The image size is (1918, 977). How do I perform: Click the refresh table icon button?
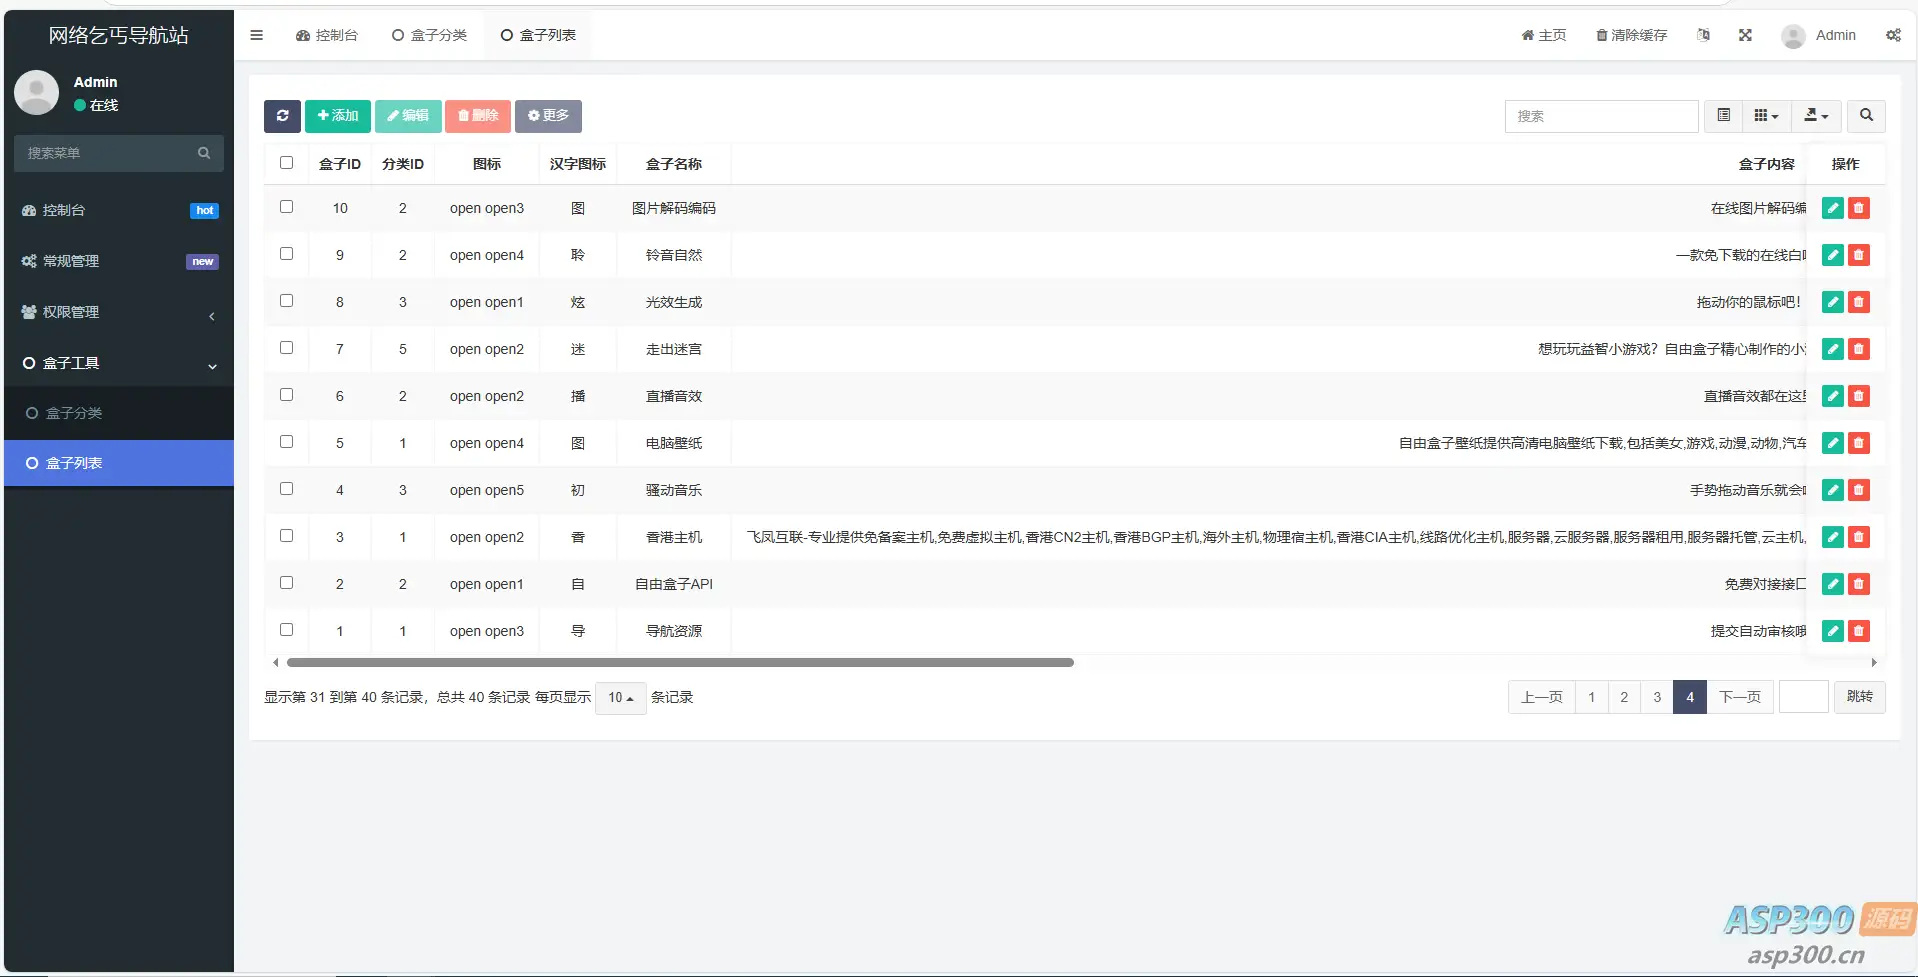282,116
